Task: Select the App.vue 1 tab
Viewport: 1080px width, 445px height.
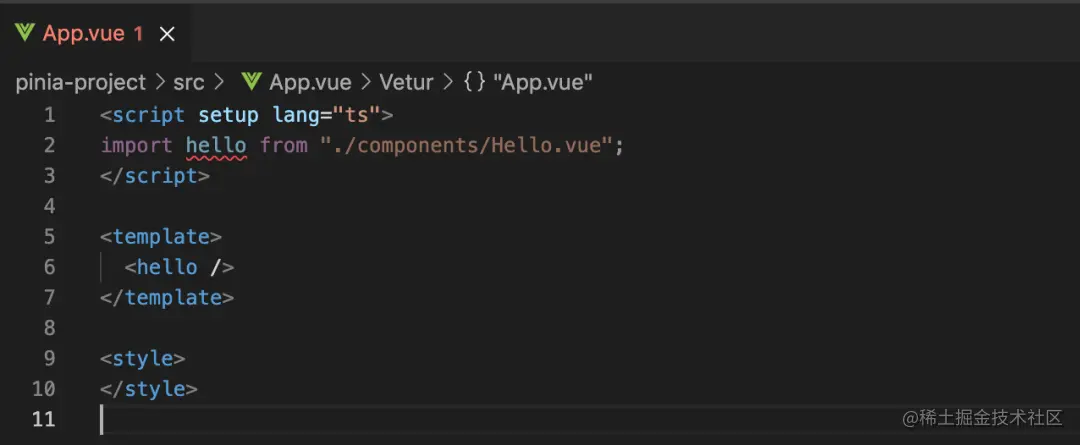Action: [95, 33]
